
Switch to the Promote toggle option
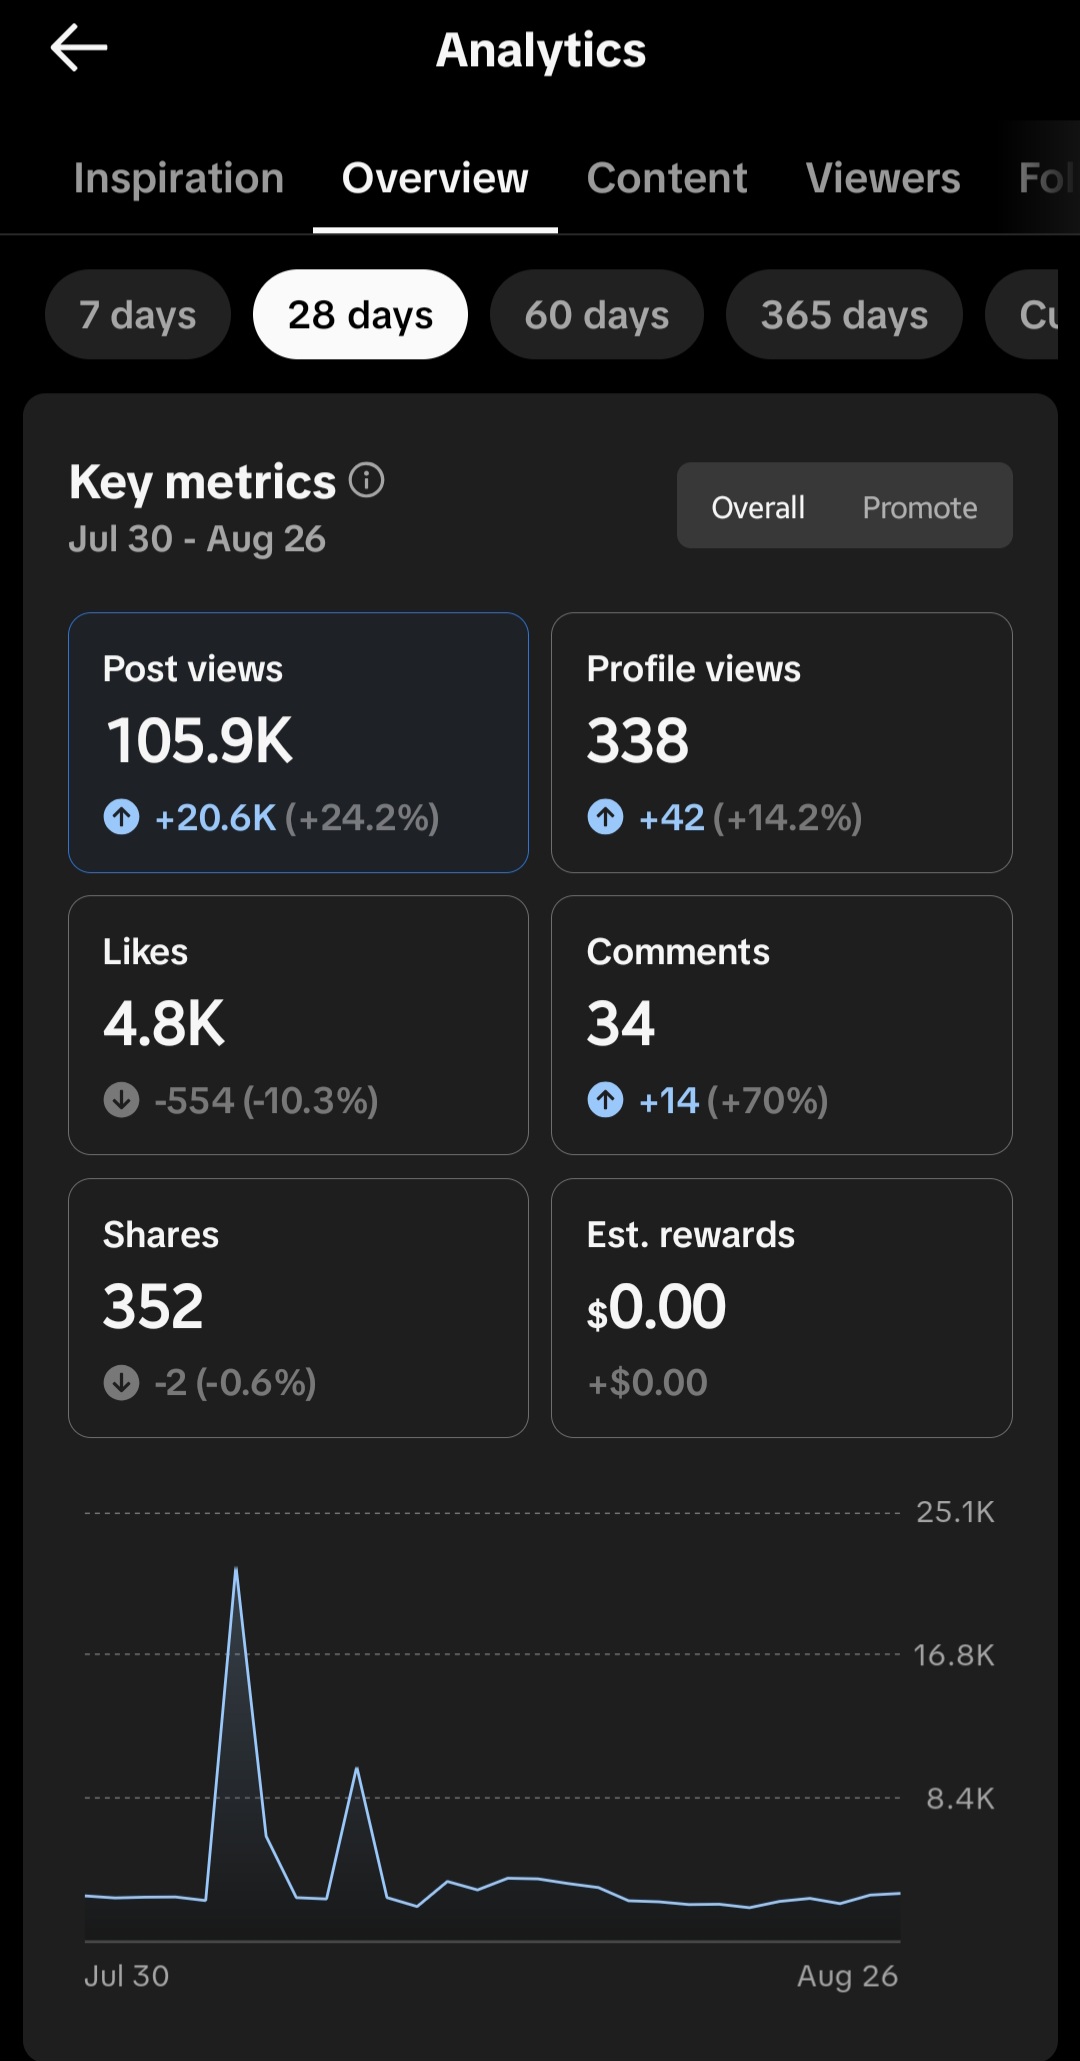point(920,507)
